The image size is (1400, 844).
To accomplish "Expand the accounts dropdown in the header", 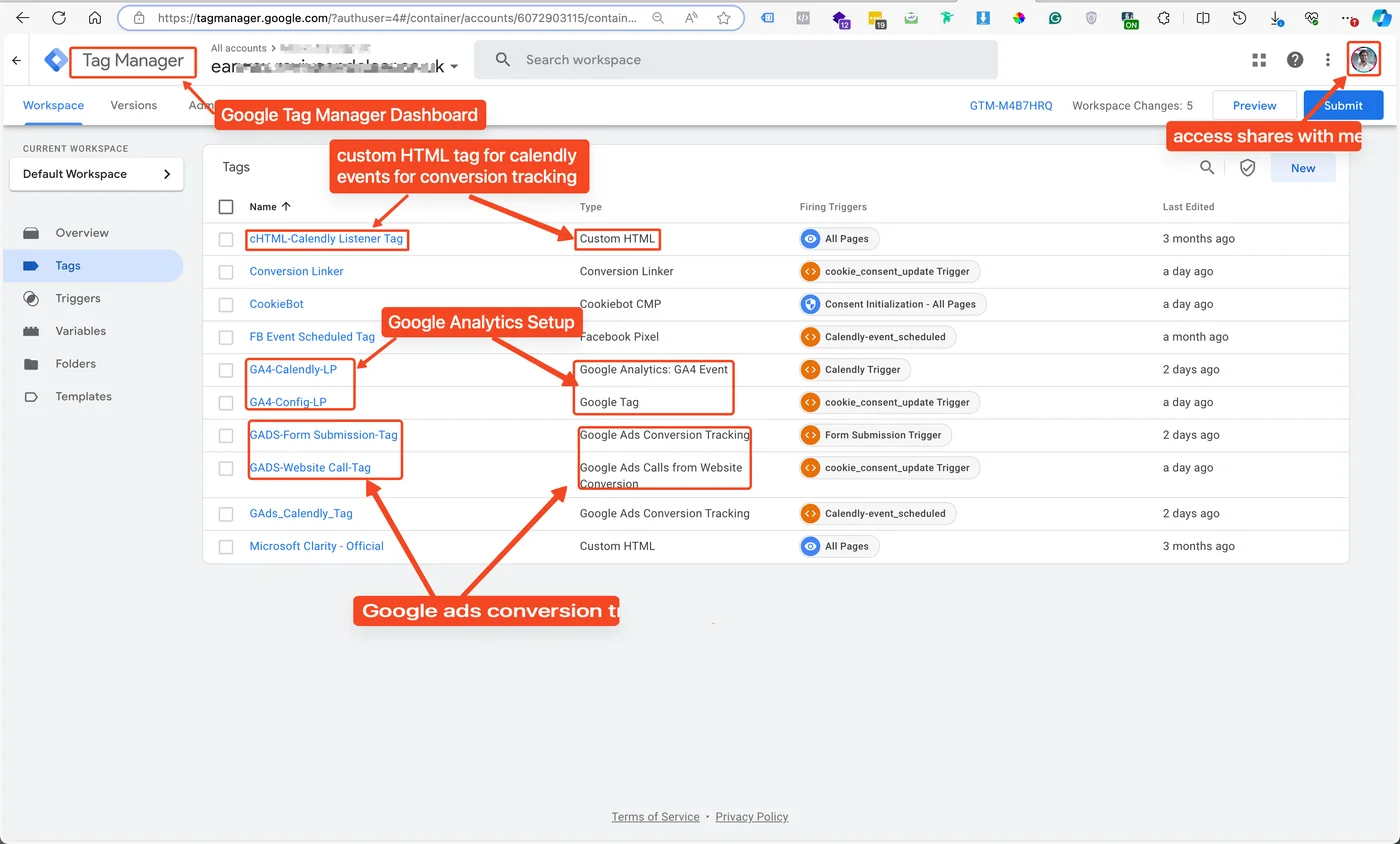I will (455, 65).
